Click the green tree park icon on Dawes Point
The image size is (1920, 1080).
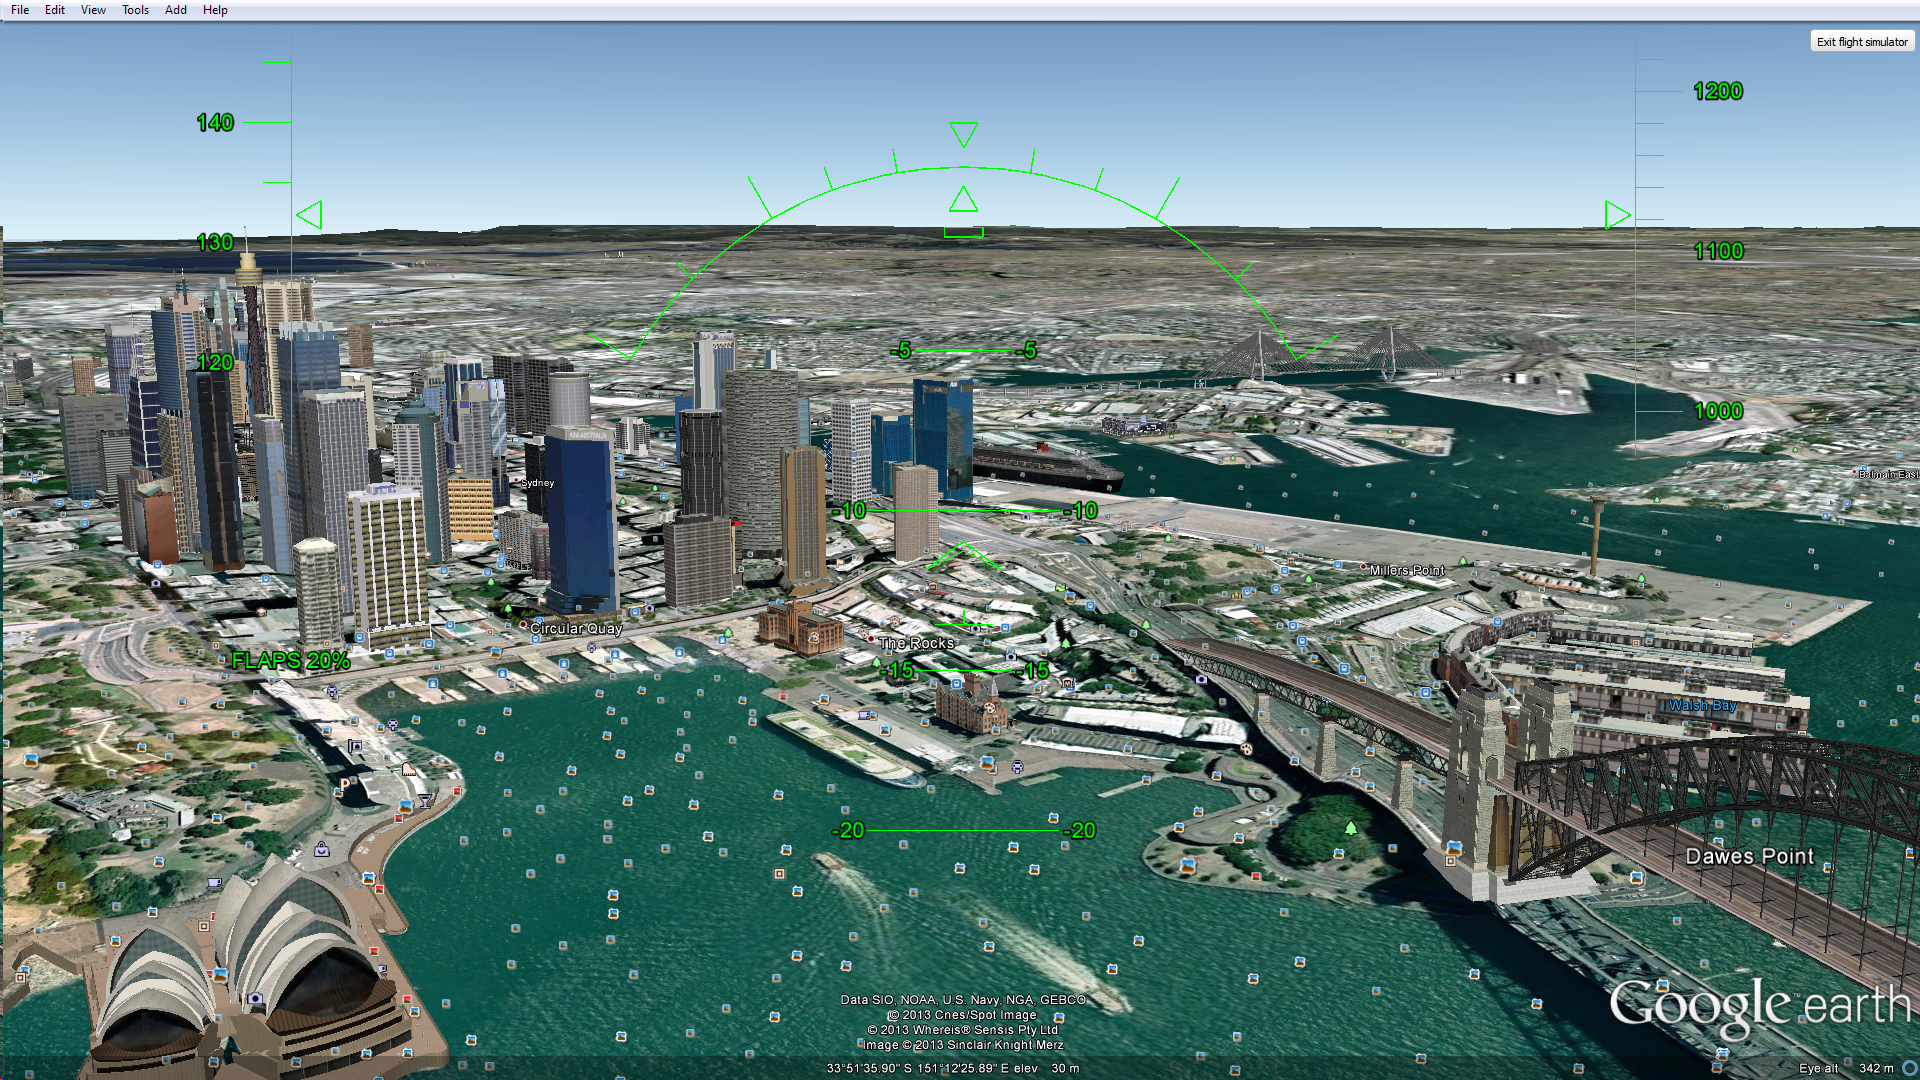point(1351,828)
